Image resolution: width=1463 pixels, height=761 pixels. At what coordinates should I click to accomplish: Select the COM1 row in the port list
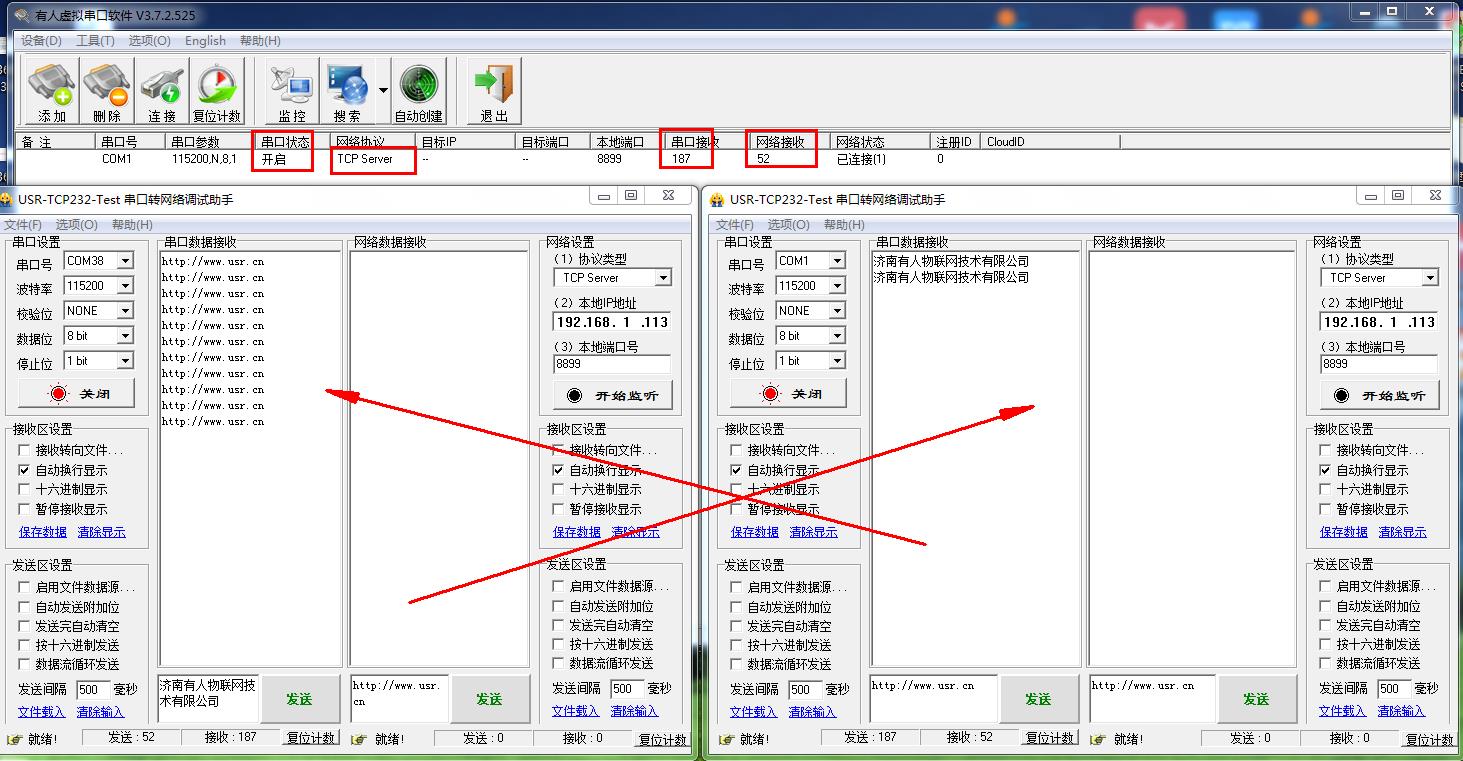[117, 159]
